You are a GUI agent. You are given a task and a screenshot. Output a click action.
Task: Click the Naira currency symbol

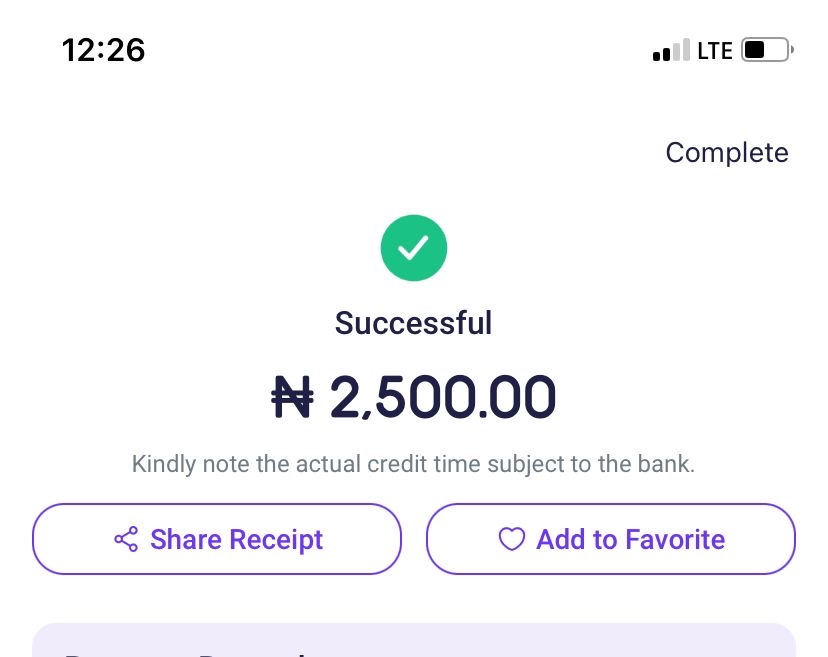(293, 397)
